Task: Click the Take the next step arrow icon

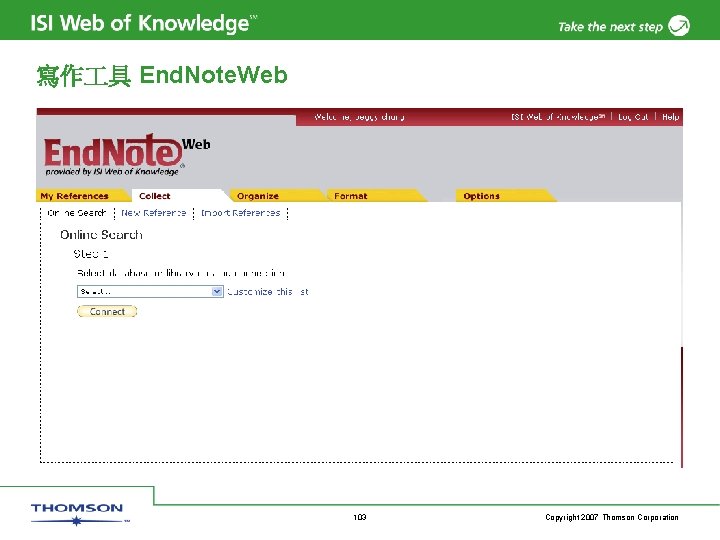Action: (x=679, y=26)
